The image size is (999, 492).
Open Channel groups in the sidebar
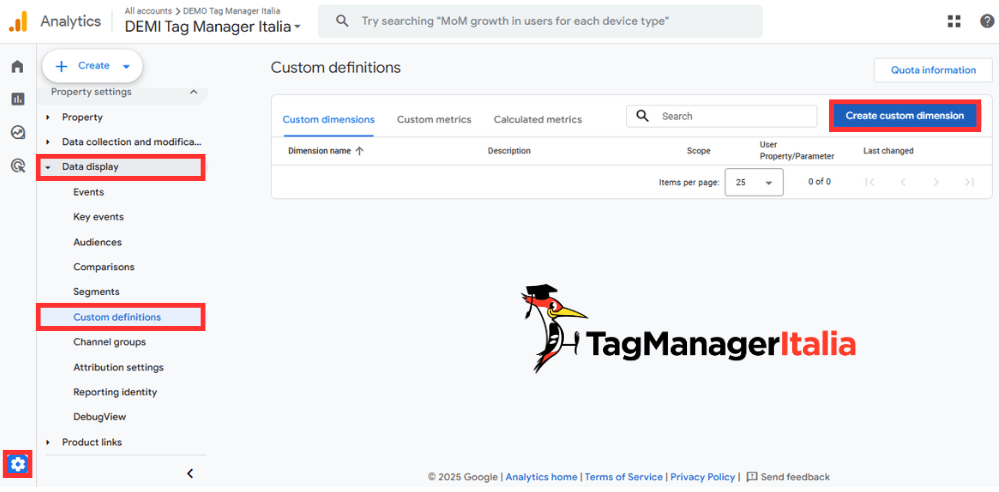[x=110, y=342]
